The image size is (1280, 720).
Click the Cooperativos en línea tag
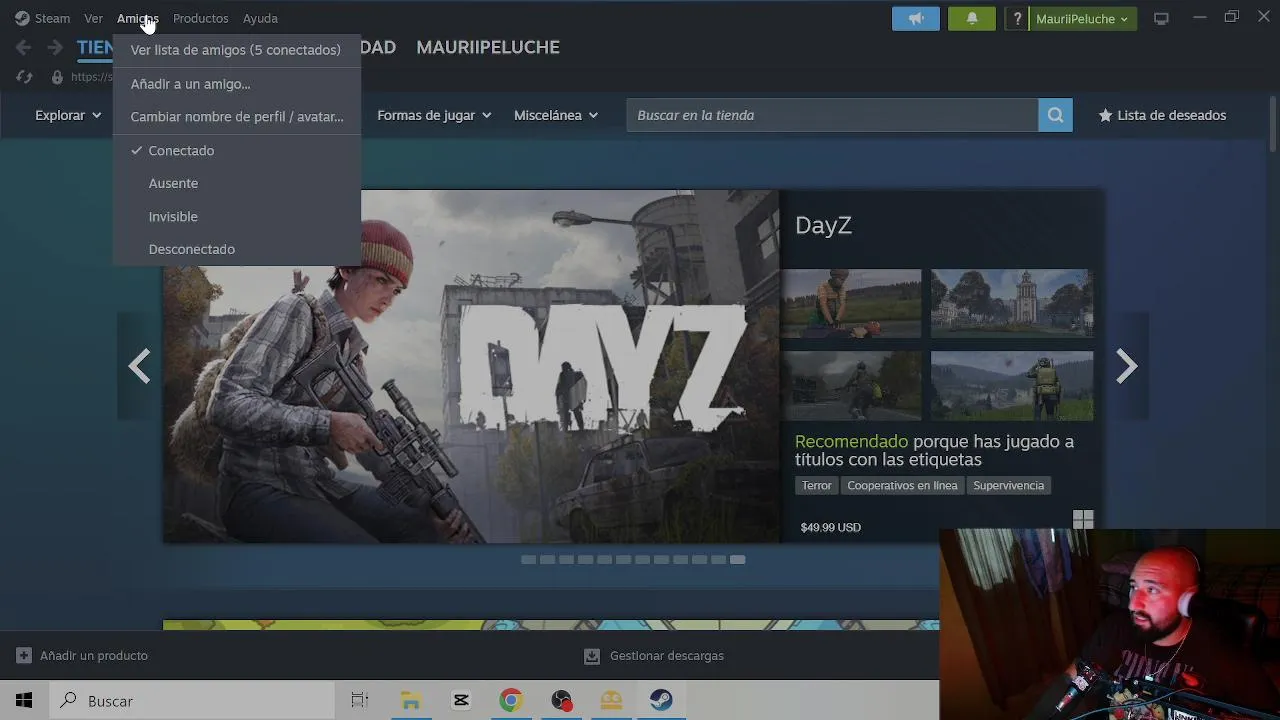click(x=902, y=485)
